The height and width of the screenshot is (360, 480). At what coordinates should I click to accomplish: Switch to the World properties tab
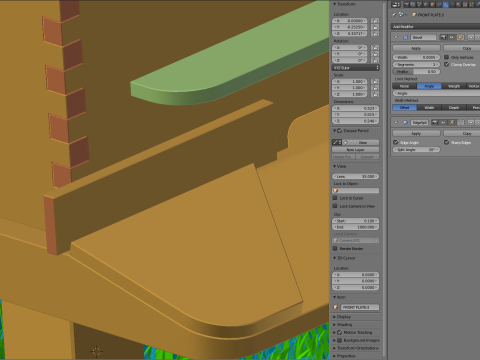click(x=426, y=5)
